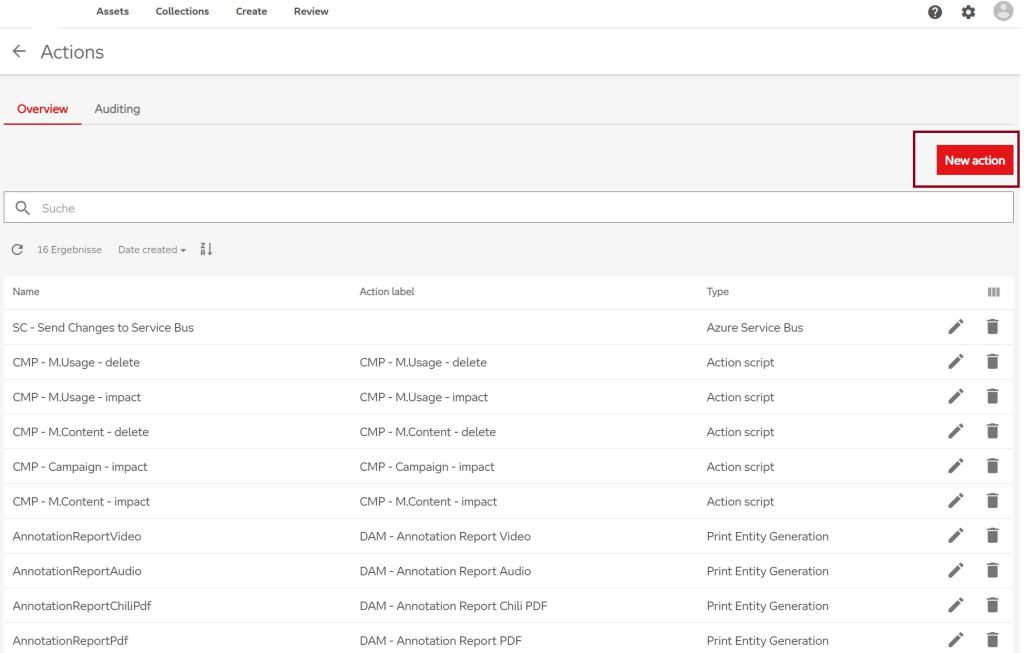Click the back arrow next to Actions
Image resolution: width=1024 pixels, height=653 pixels.
tap(18, 52)
